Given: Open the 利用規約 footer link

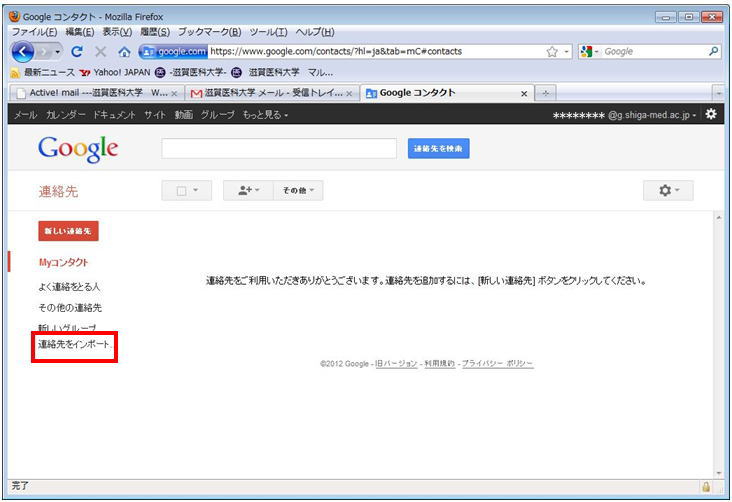Looking at the screenshot, I should click(x=440, y=364).
